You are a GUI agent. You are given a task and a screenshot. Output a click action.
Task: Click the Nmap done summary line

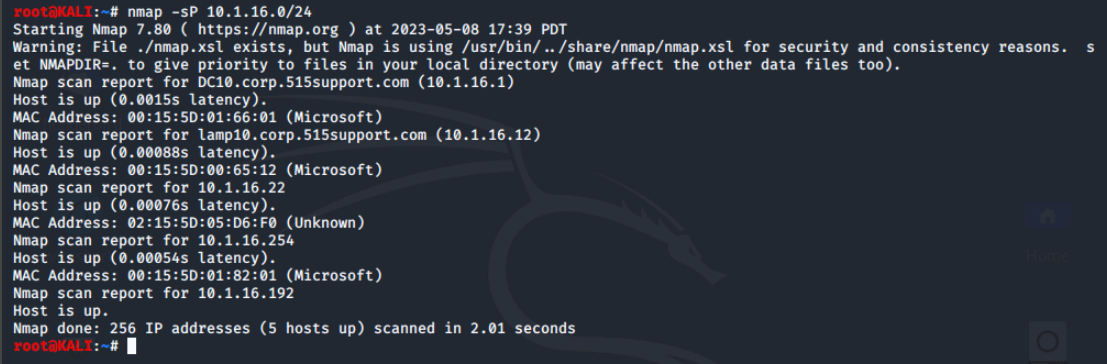[294, 328]
